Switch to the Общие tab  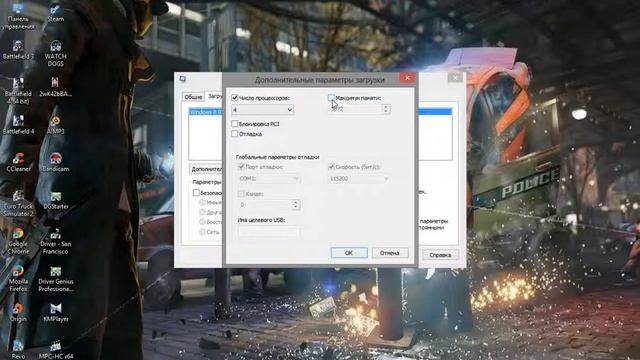pyautogui.click(x=193, y=97)
